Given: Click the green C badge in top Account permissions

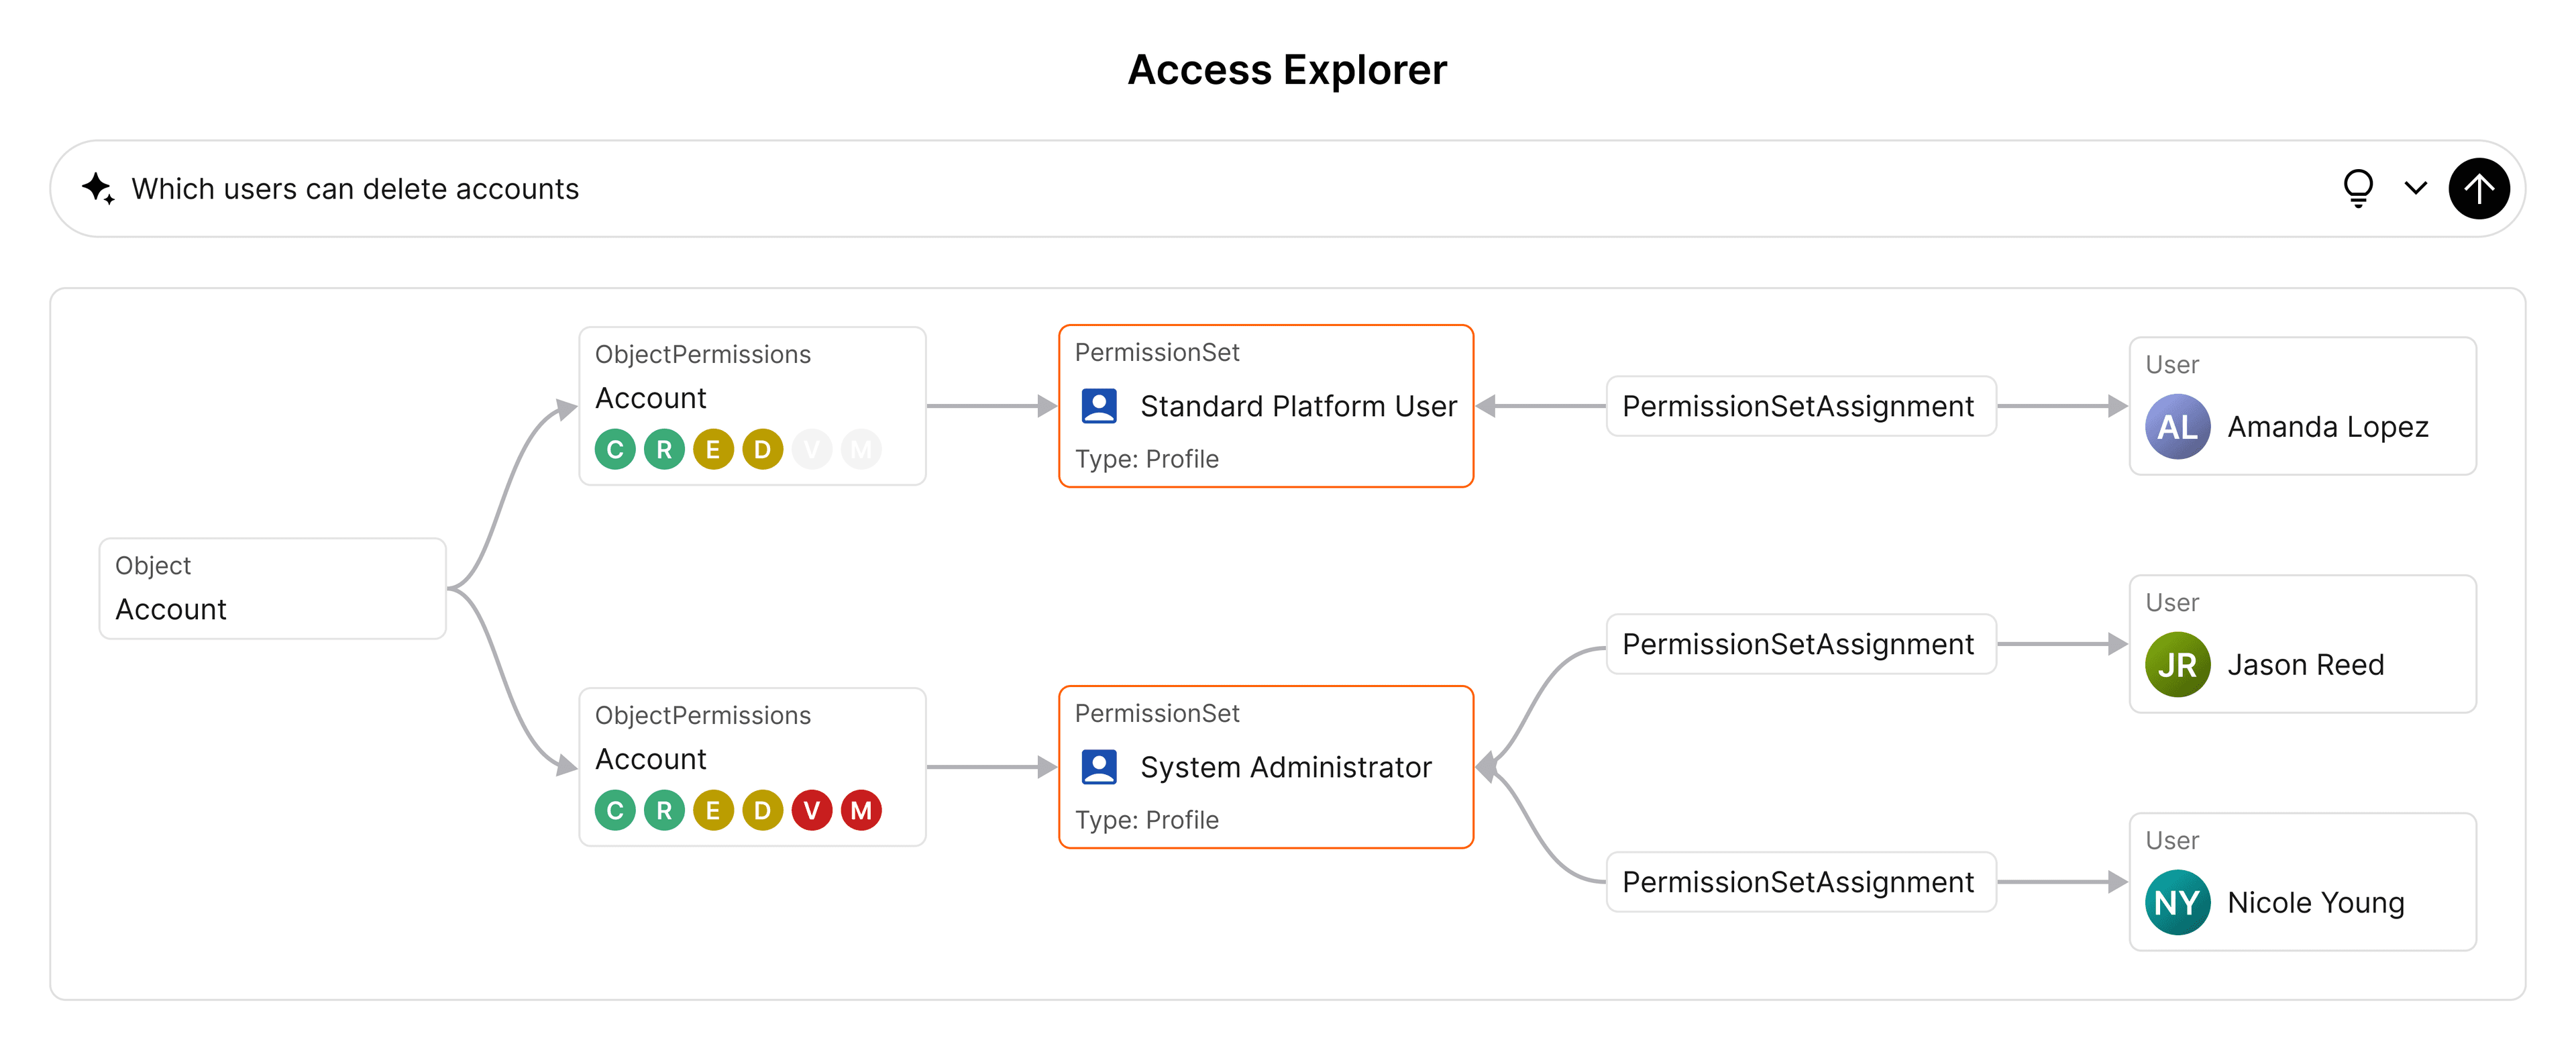Looking at the screenshot, I should pyautogui.click(x=615, y=449).
